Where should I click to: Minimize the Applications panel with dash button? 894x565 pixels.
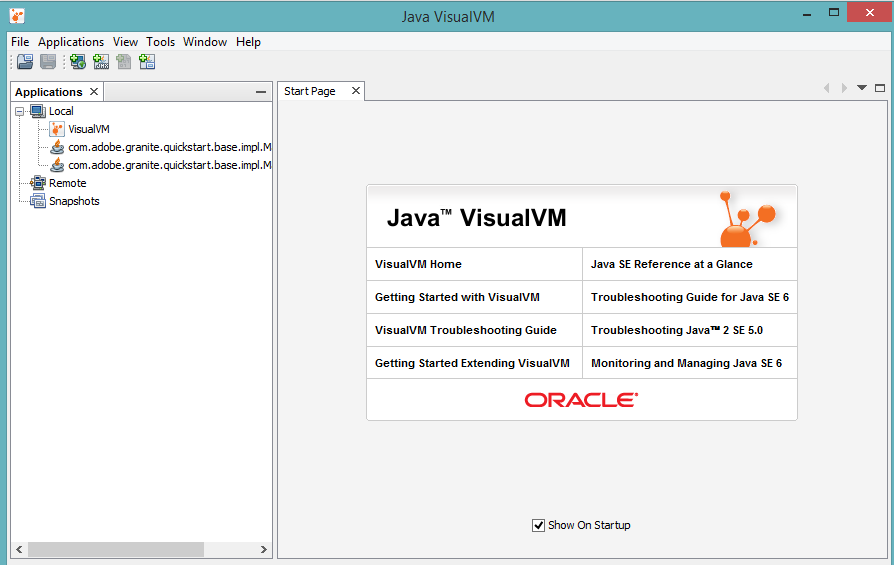pos(261,92)
